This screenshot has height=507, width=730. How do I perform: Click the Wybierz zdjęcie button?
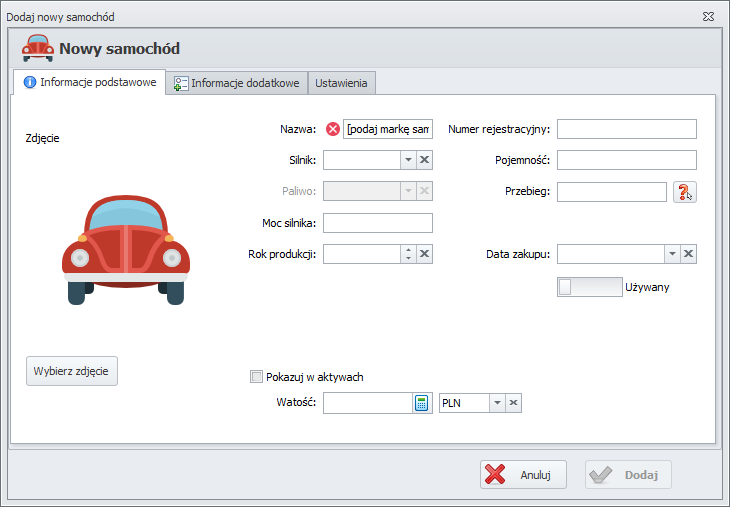pos(72,369)
